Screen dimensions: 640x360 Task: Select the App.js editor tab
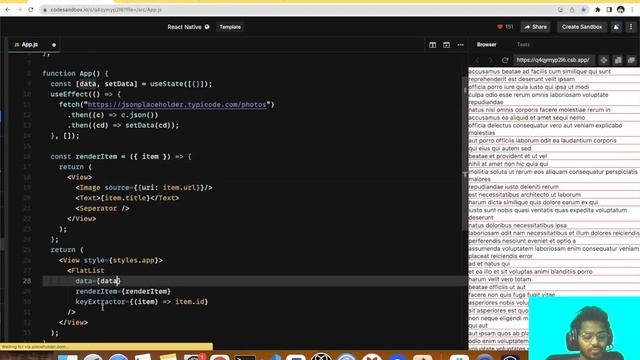tap(29, 44)
